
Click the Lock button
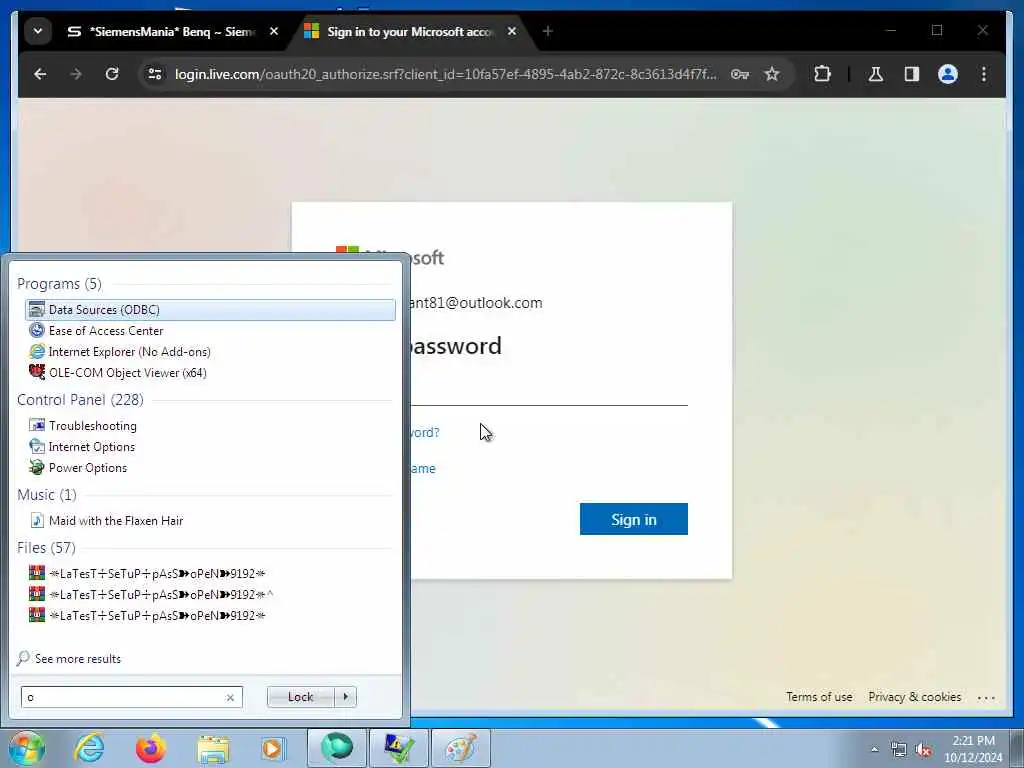pyautogui.click(x=300, y=697)
